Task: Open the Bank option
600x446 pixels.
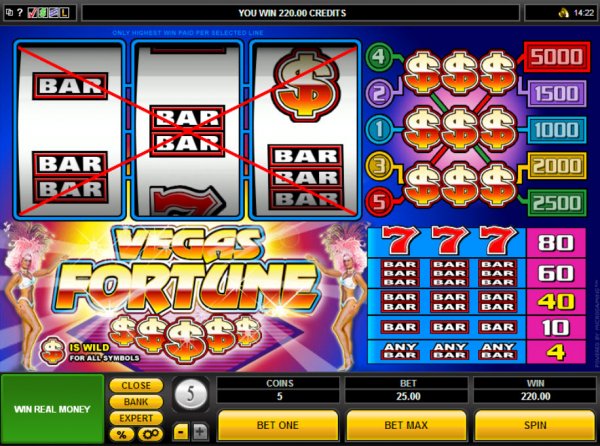Action: click(x=136, y=402)
